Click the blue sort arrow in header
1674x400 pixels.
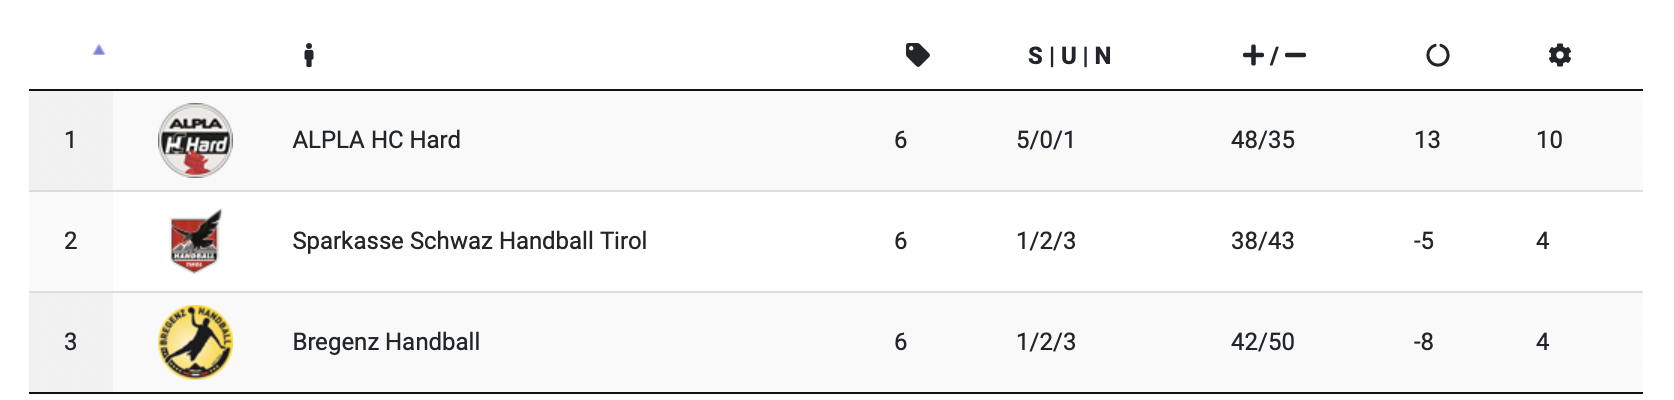pyautogui.click(x=99, y=50)
